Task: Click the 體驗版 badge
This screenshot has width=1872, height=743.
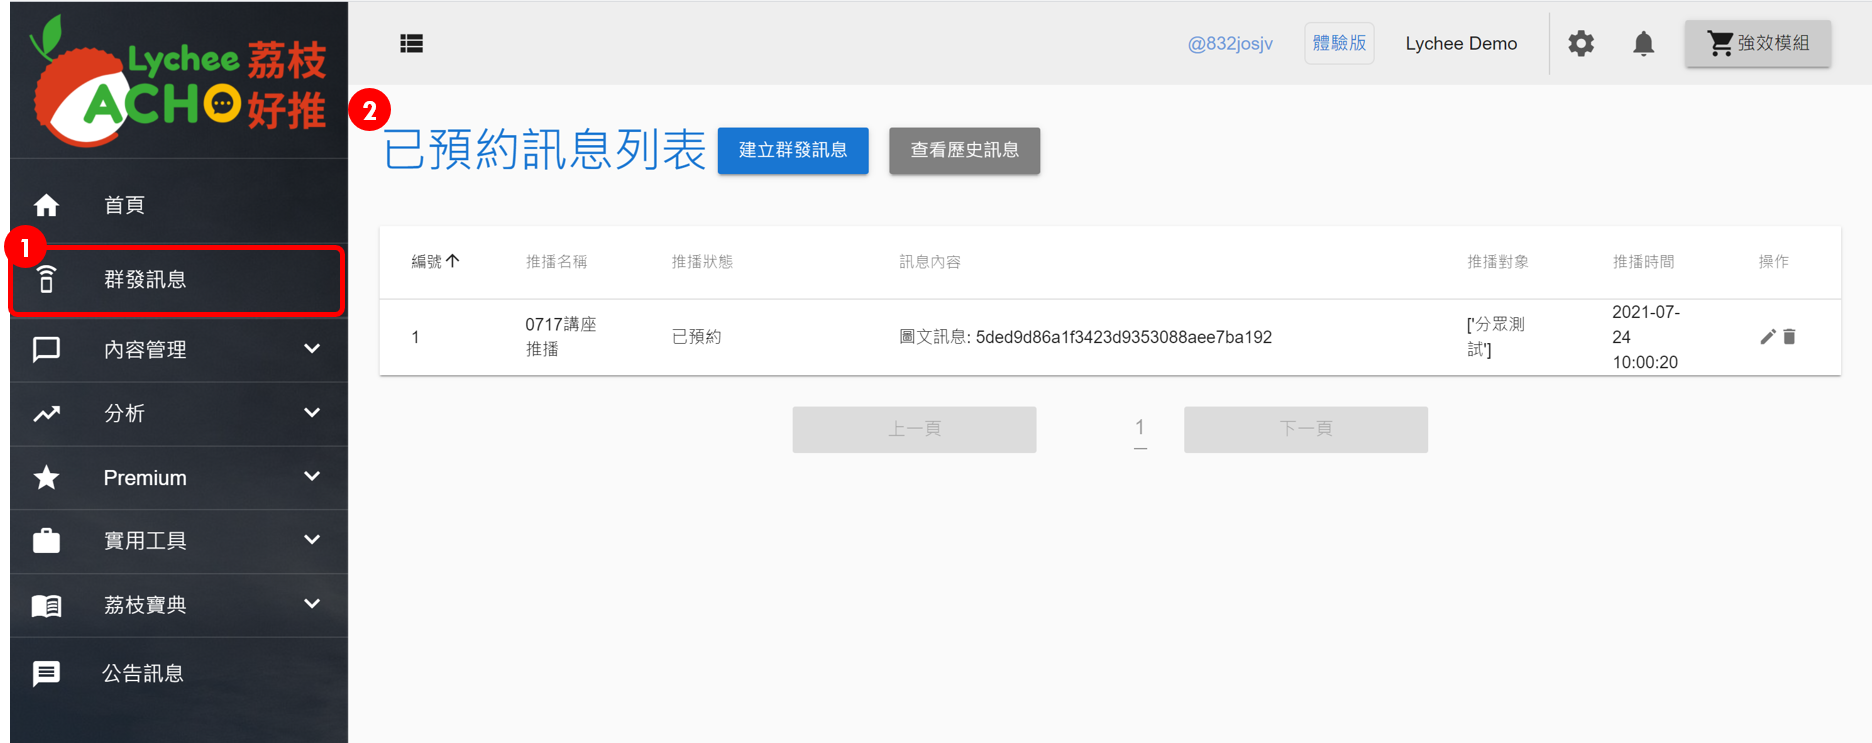Action: [1339, 43]
